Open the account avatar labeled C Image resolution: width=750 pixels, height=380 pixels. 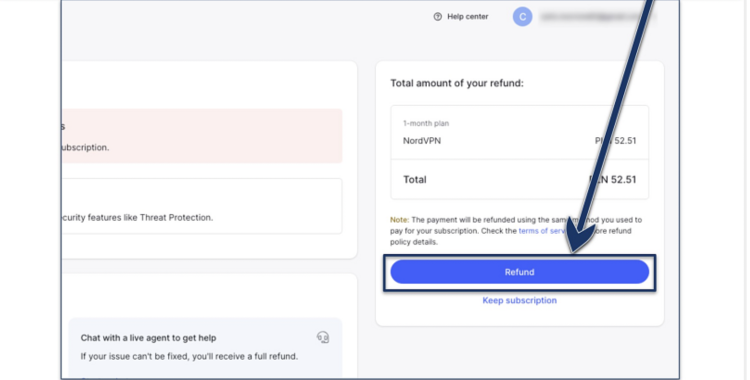click(x=522, y=17)
